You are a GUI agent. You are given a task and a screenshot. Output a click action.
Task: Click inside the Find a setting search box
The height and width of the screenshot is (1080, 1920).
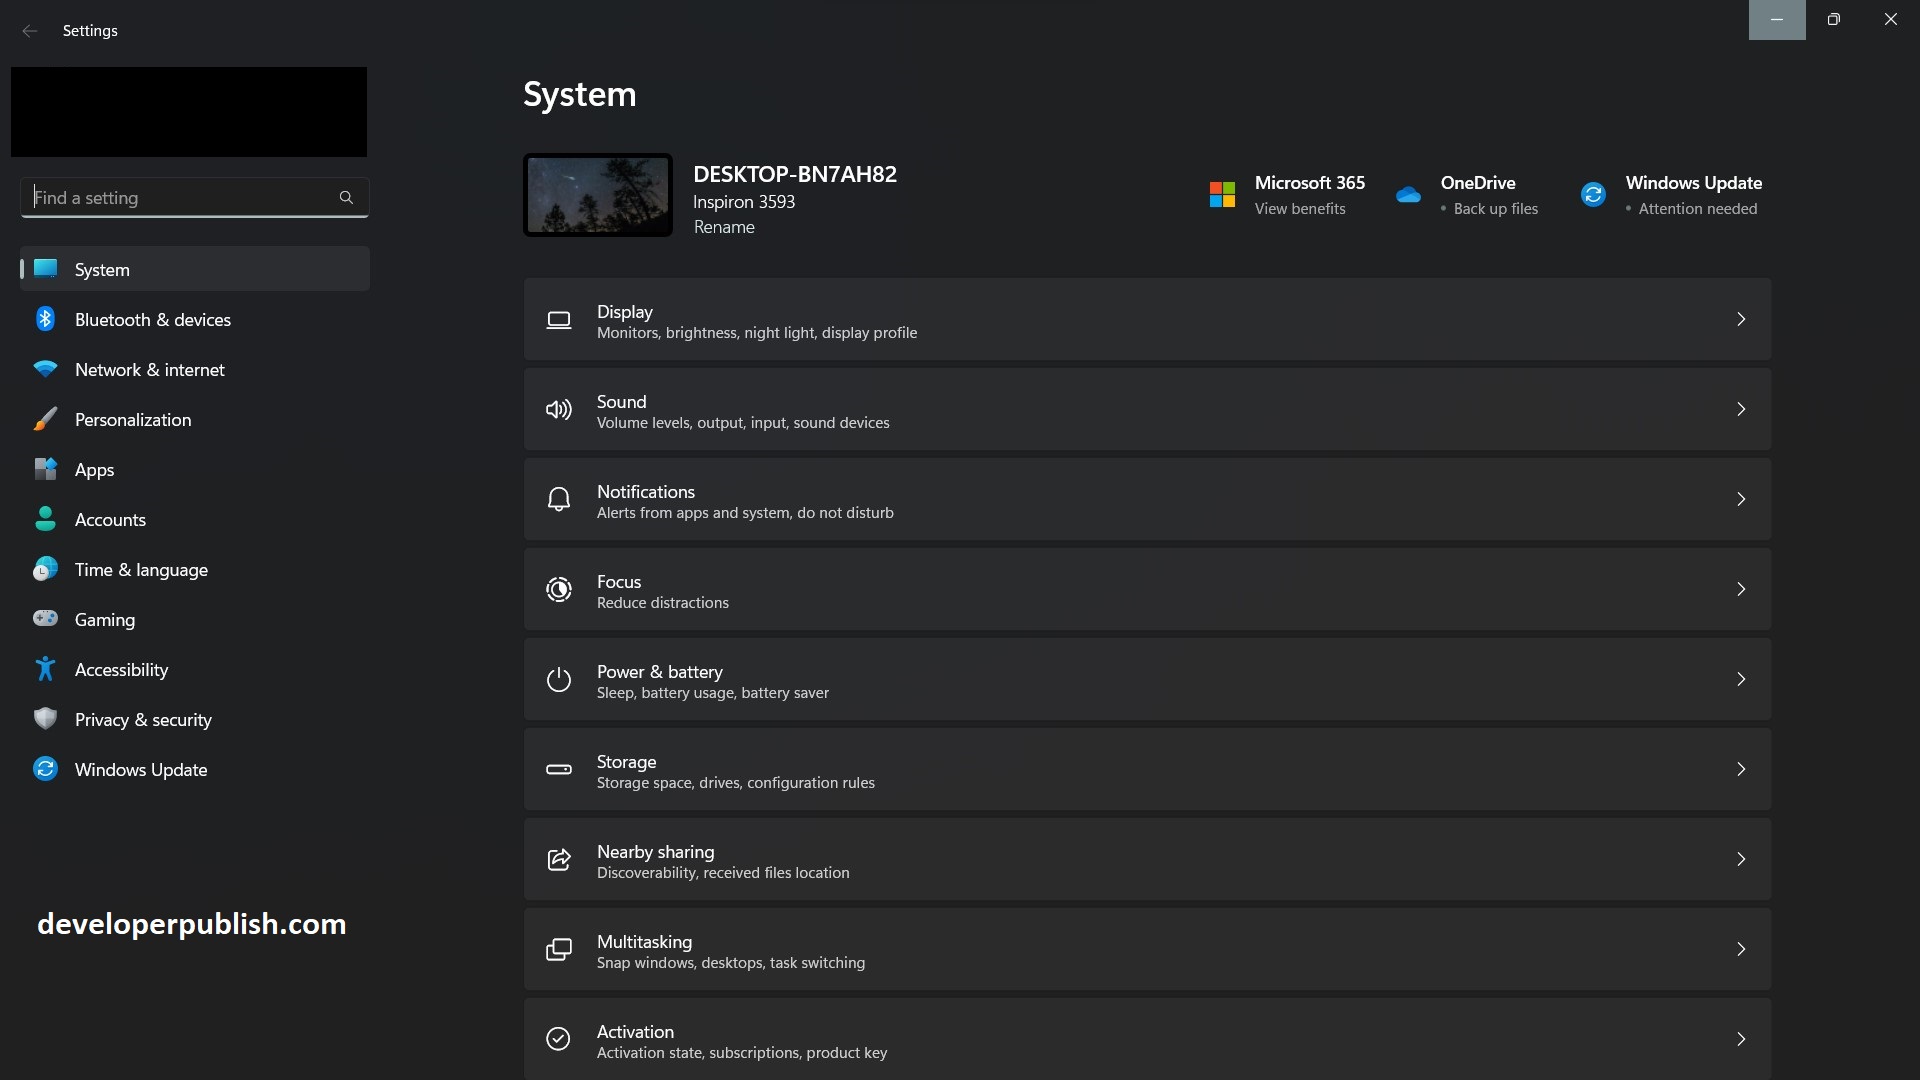coord(180,197)
